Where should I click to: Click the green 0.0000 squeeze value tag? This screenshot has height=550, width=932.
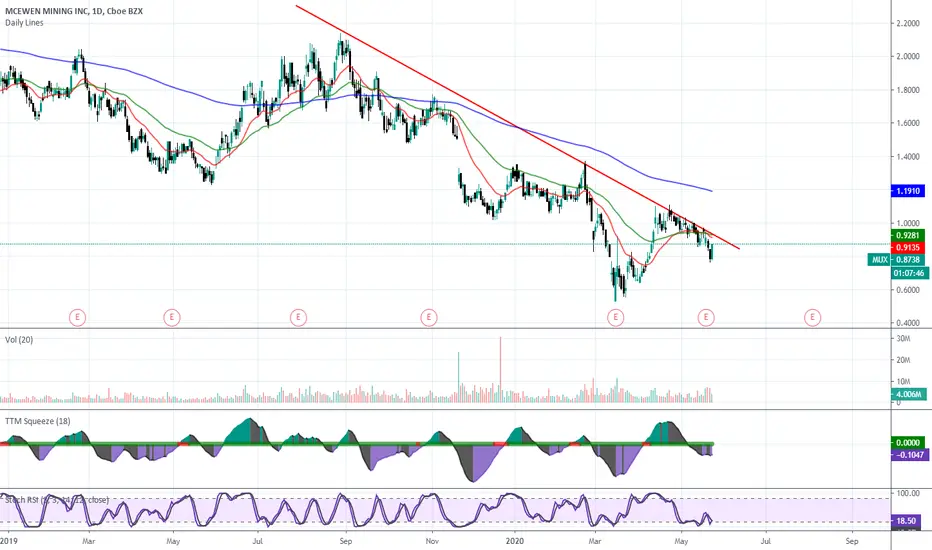click(908, 442)
